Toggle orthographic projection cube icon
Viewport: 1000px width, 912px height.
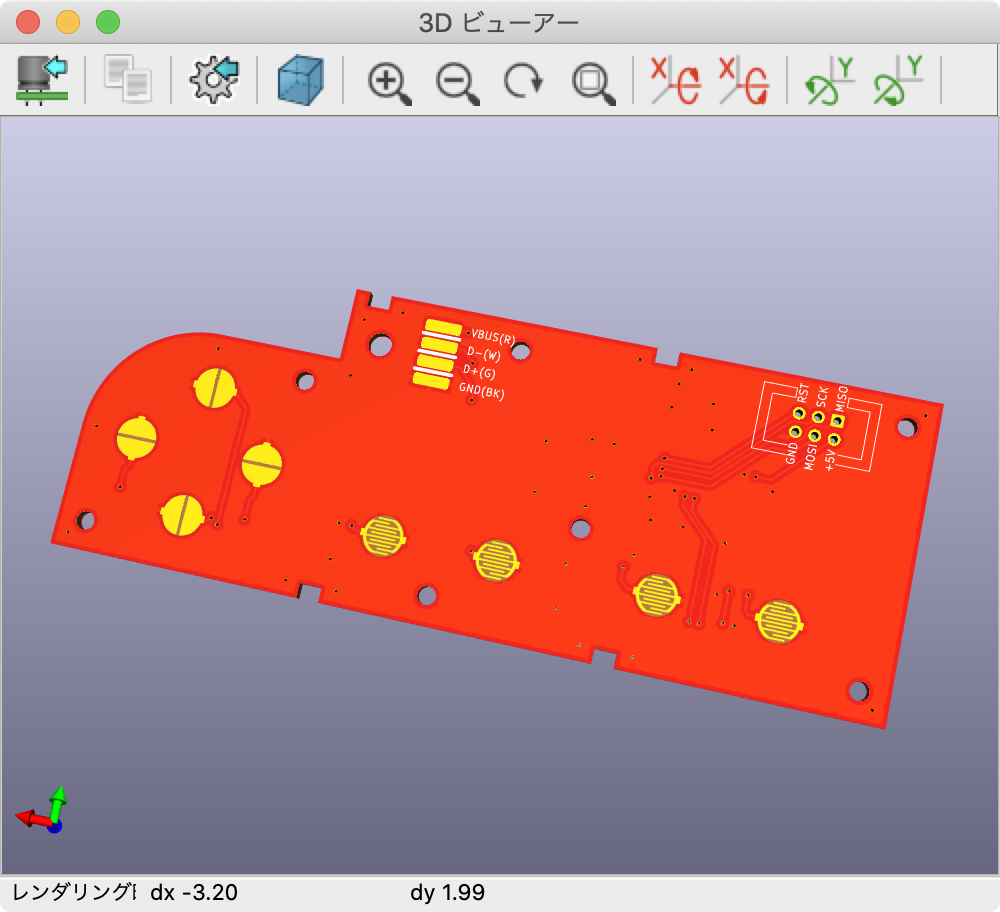(301, 80)
